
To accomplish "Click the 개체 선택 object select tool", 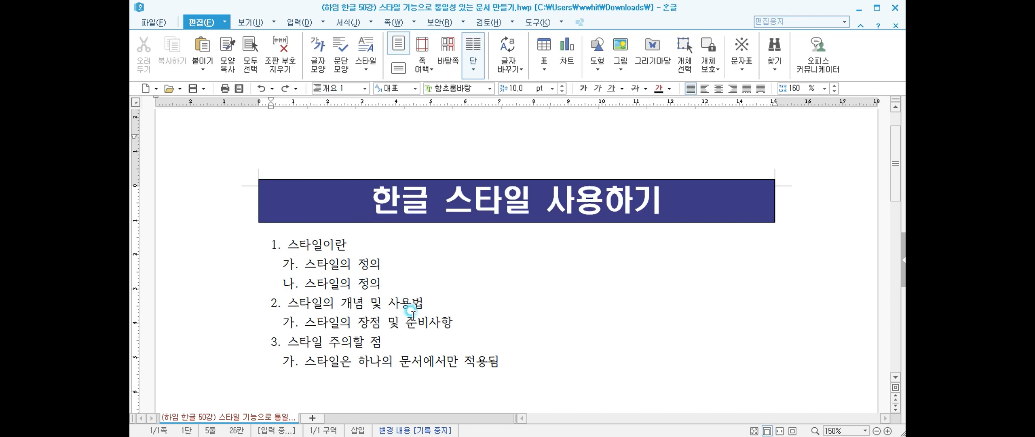I will 685,50.
